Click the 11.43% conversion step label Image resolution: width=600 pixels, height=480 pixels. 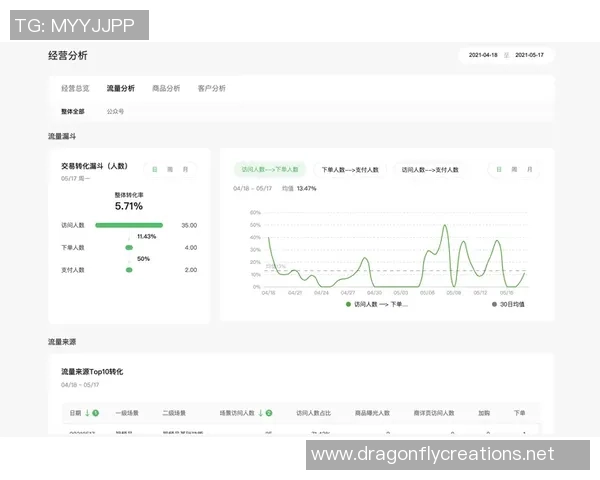[147, 237]
